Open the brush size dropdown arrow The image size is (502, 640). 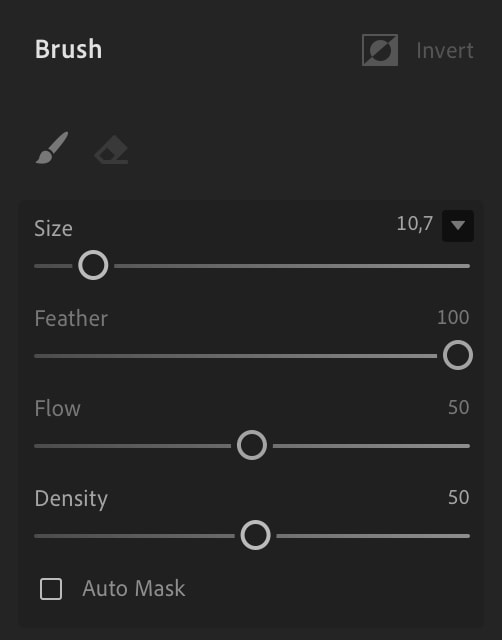(x=458, y=226)
